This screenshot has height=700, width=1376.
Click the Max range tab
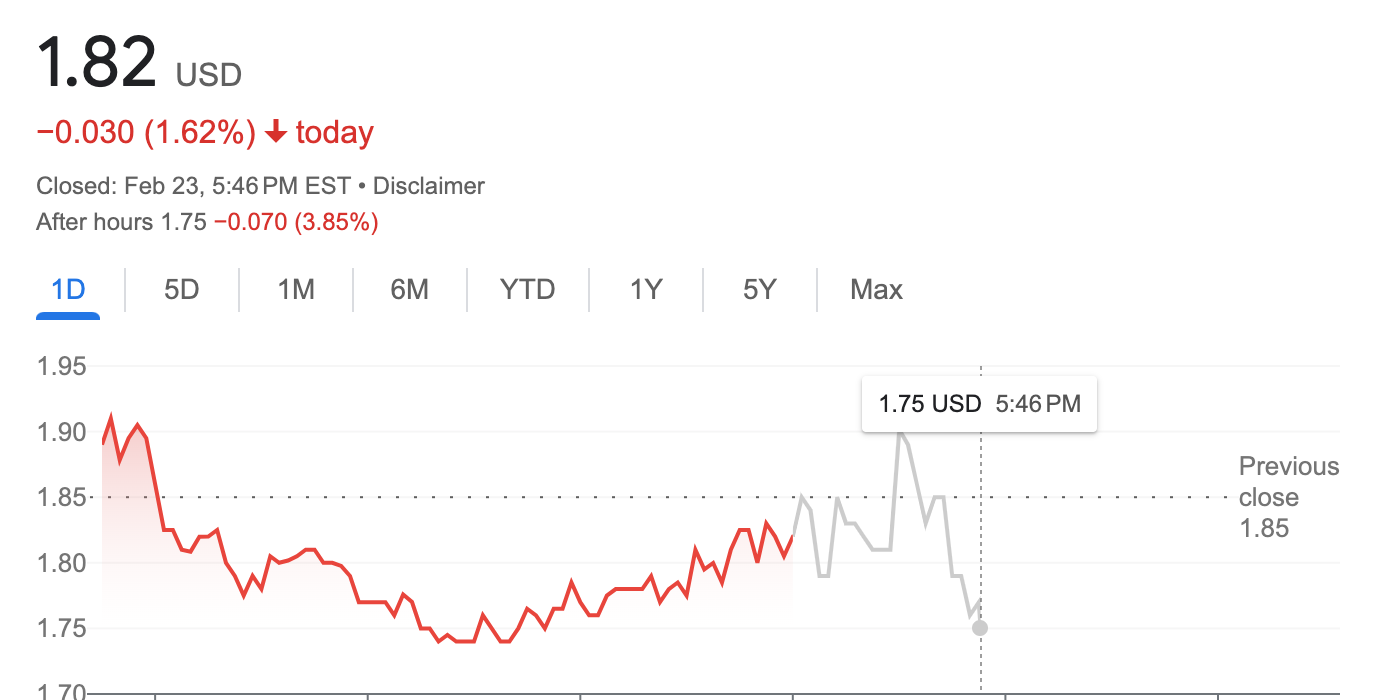(876, 290)
